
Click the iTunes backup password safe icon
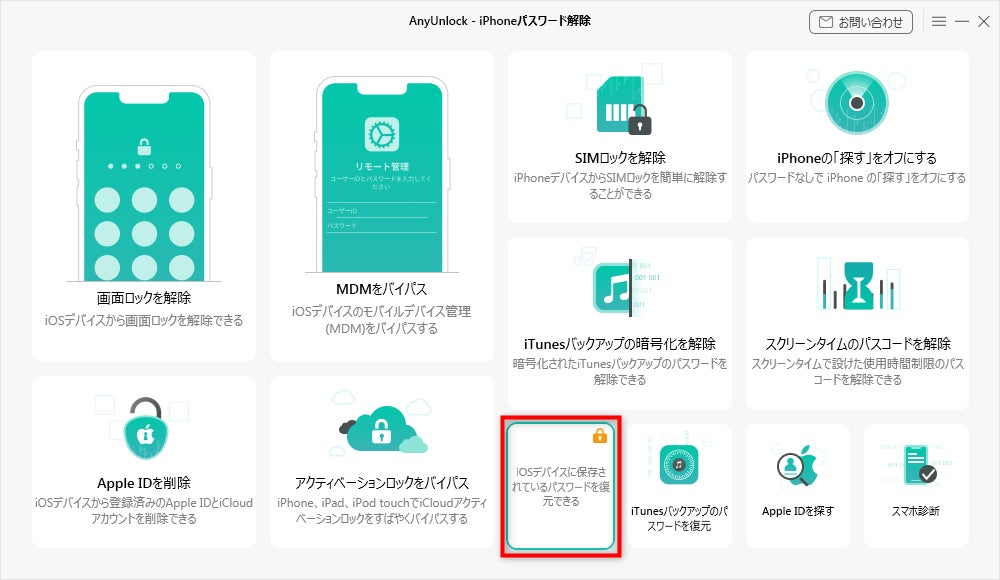tap(679, 465)
